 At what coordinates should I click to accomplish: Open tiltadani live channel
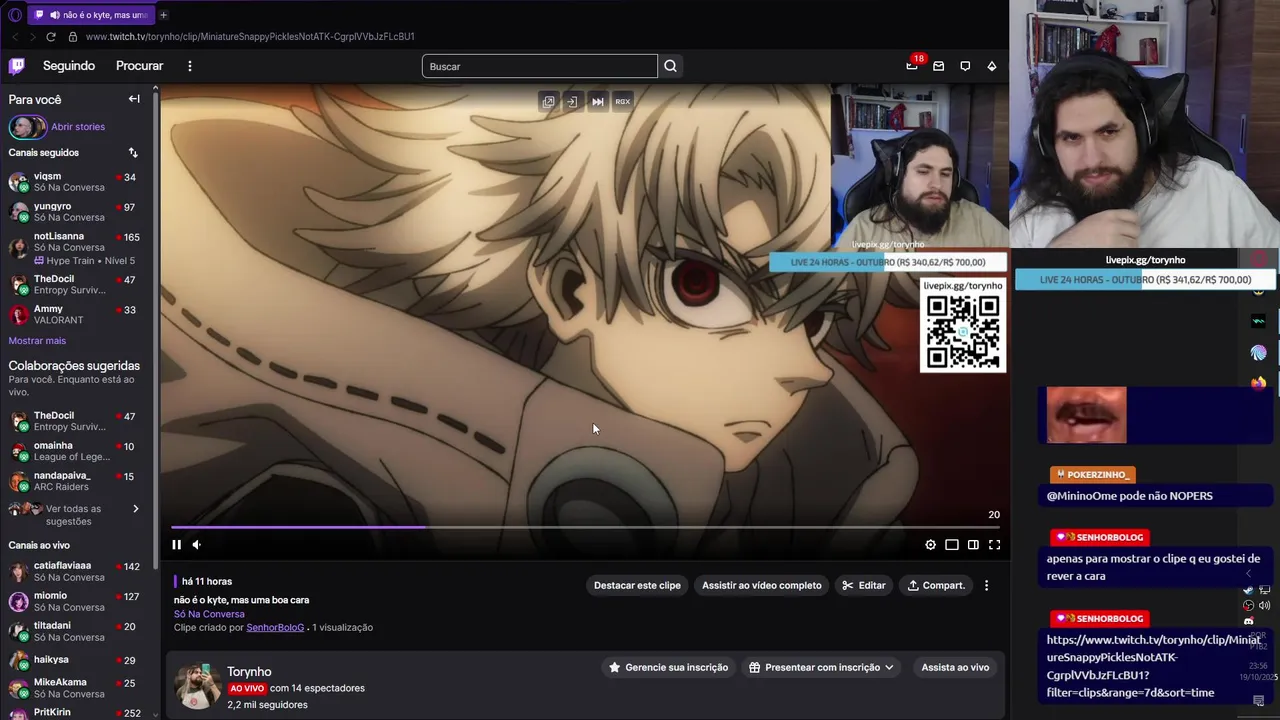point(78,631)
